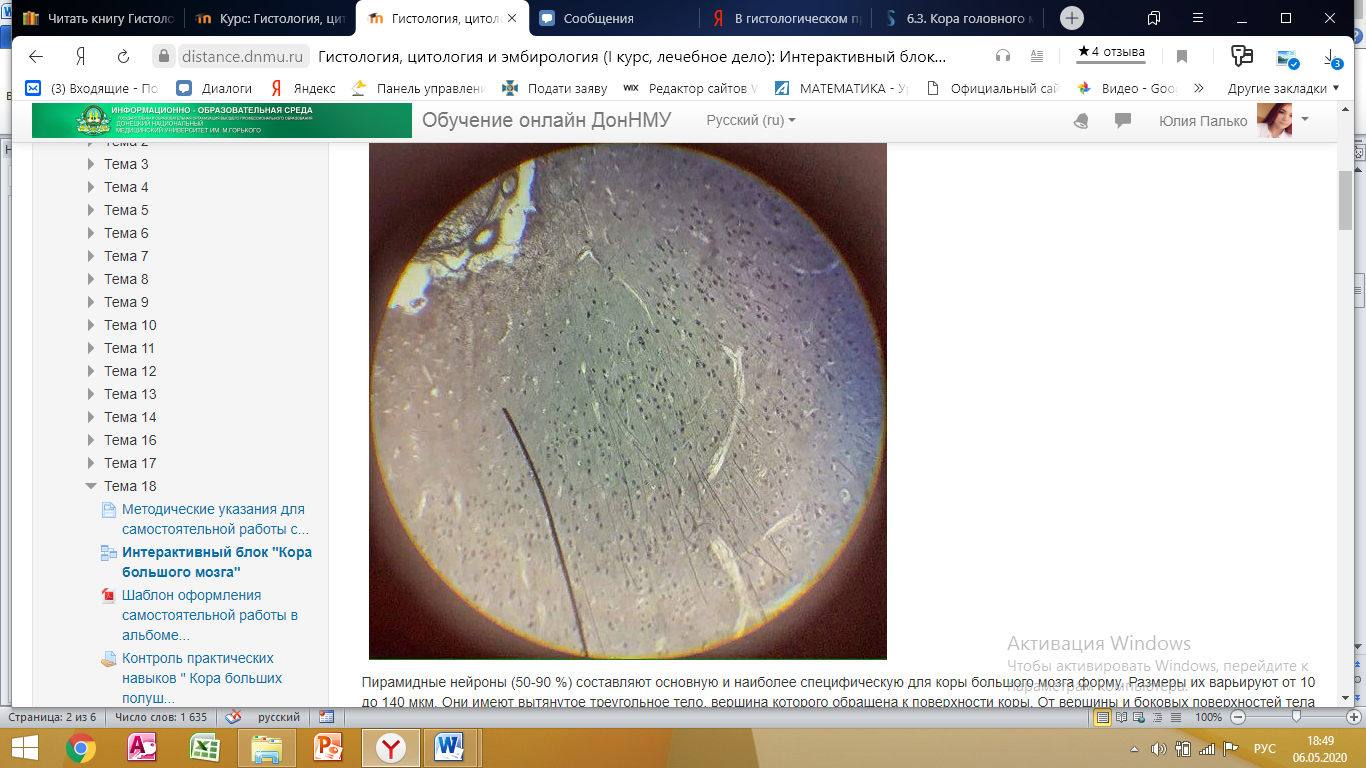
Task: Switch to the Сообщения tab
Action: (x=616, y=18)
